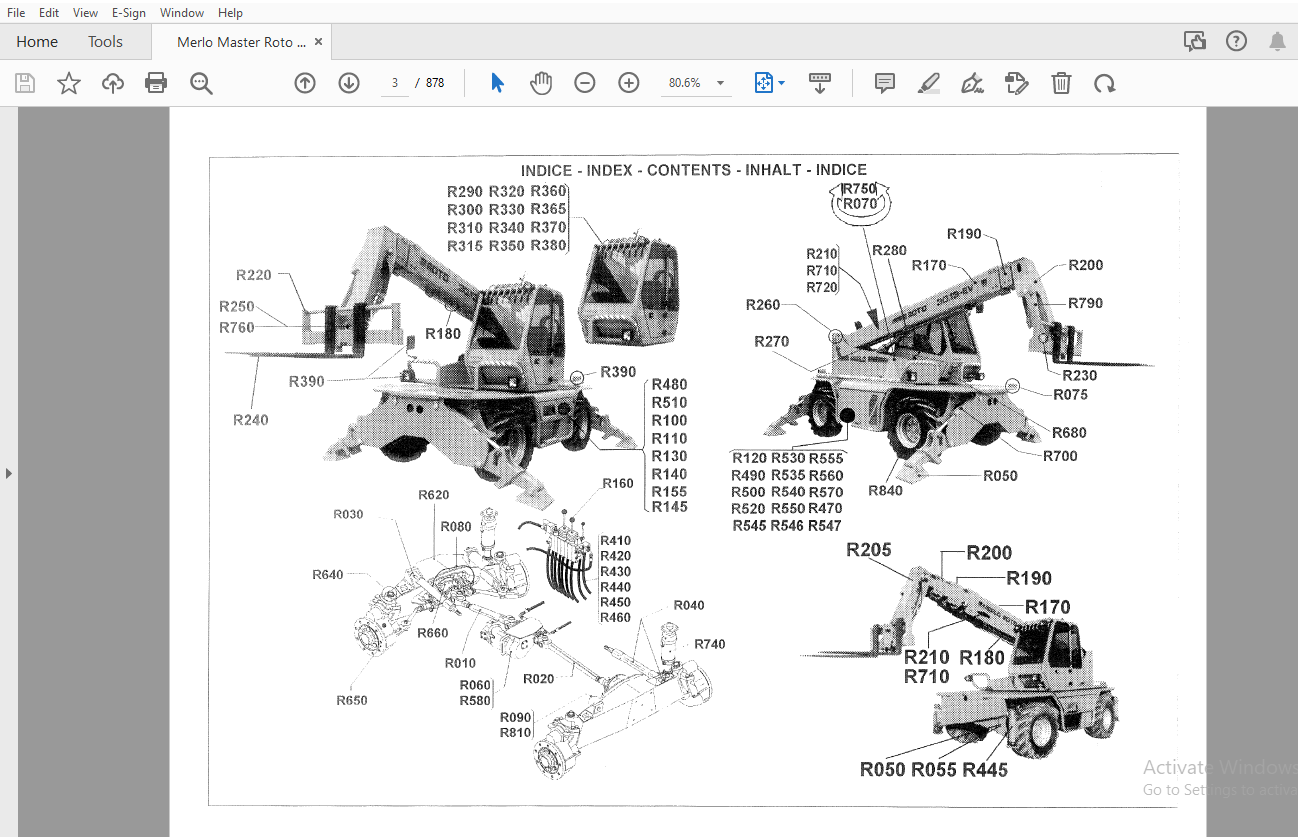Go to next page arrow

click(349, 83)
